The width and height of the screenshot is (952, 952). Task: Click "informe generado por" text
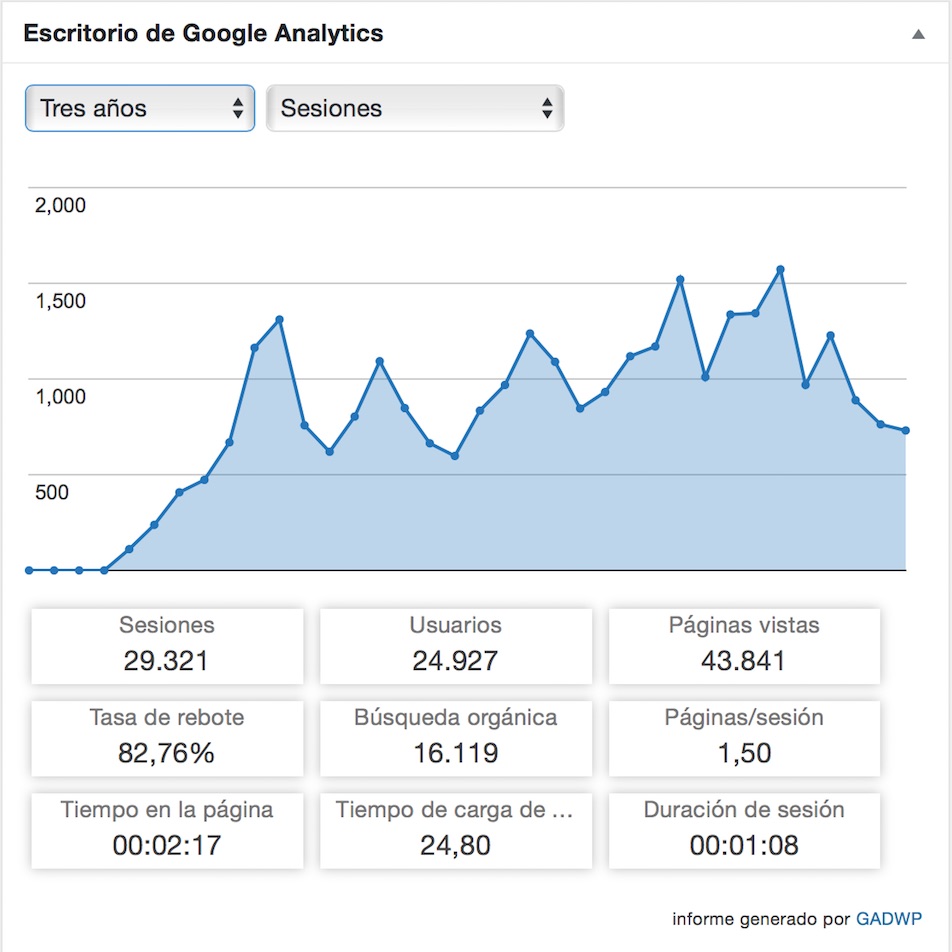761,919
